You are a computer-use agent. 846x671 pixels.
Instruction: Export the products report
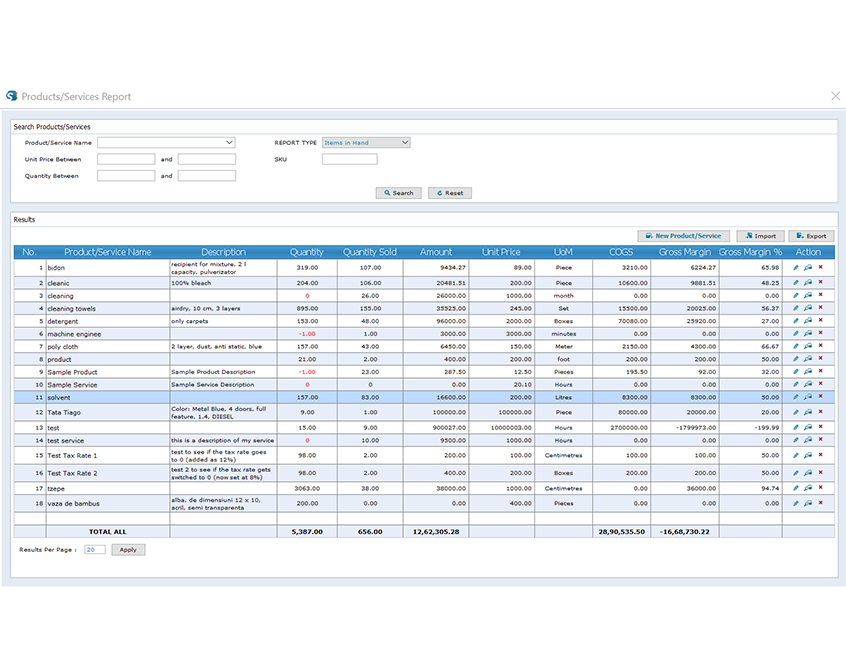(810, 236)
